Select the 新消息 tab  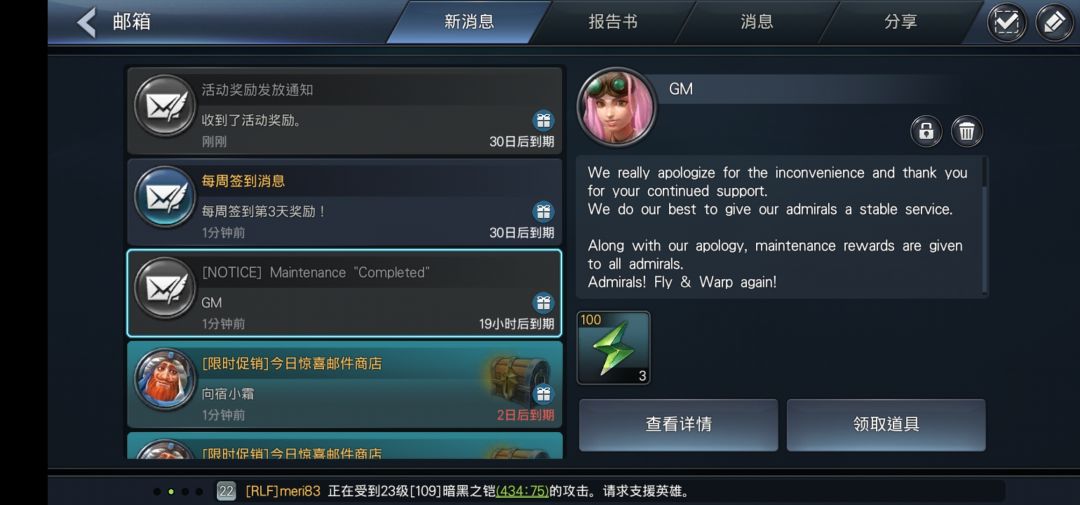pos(469,22)
